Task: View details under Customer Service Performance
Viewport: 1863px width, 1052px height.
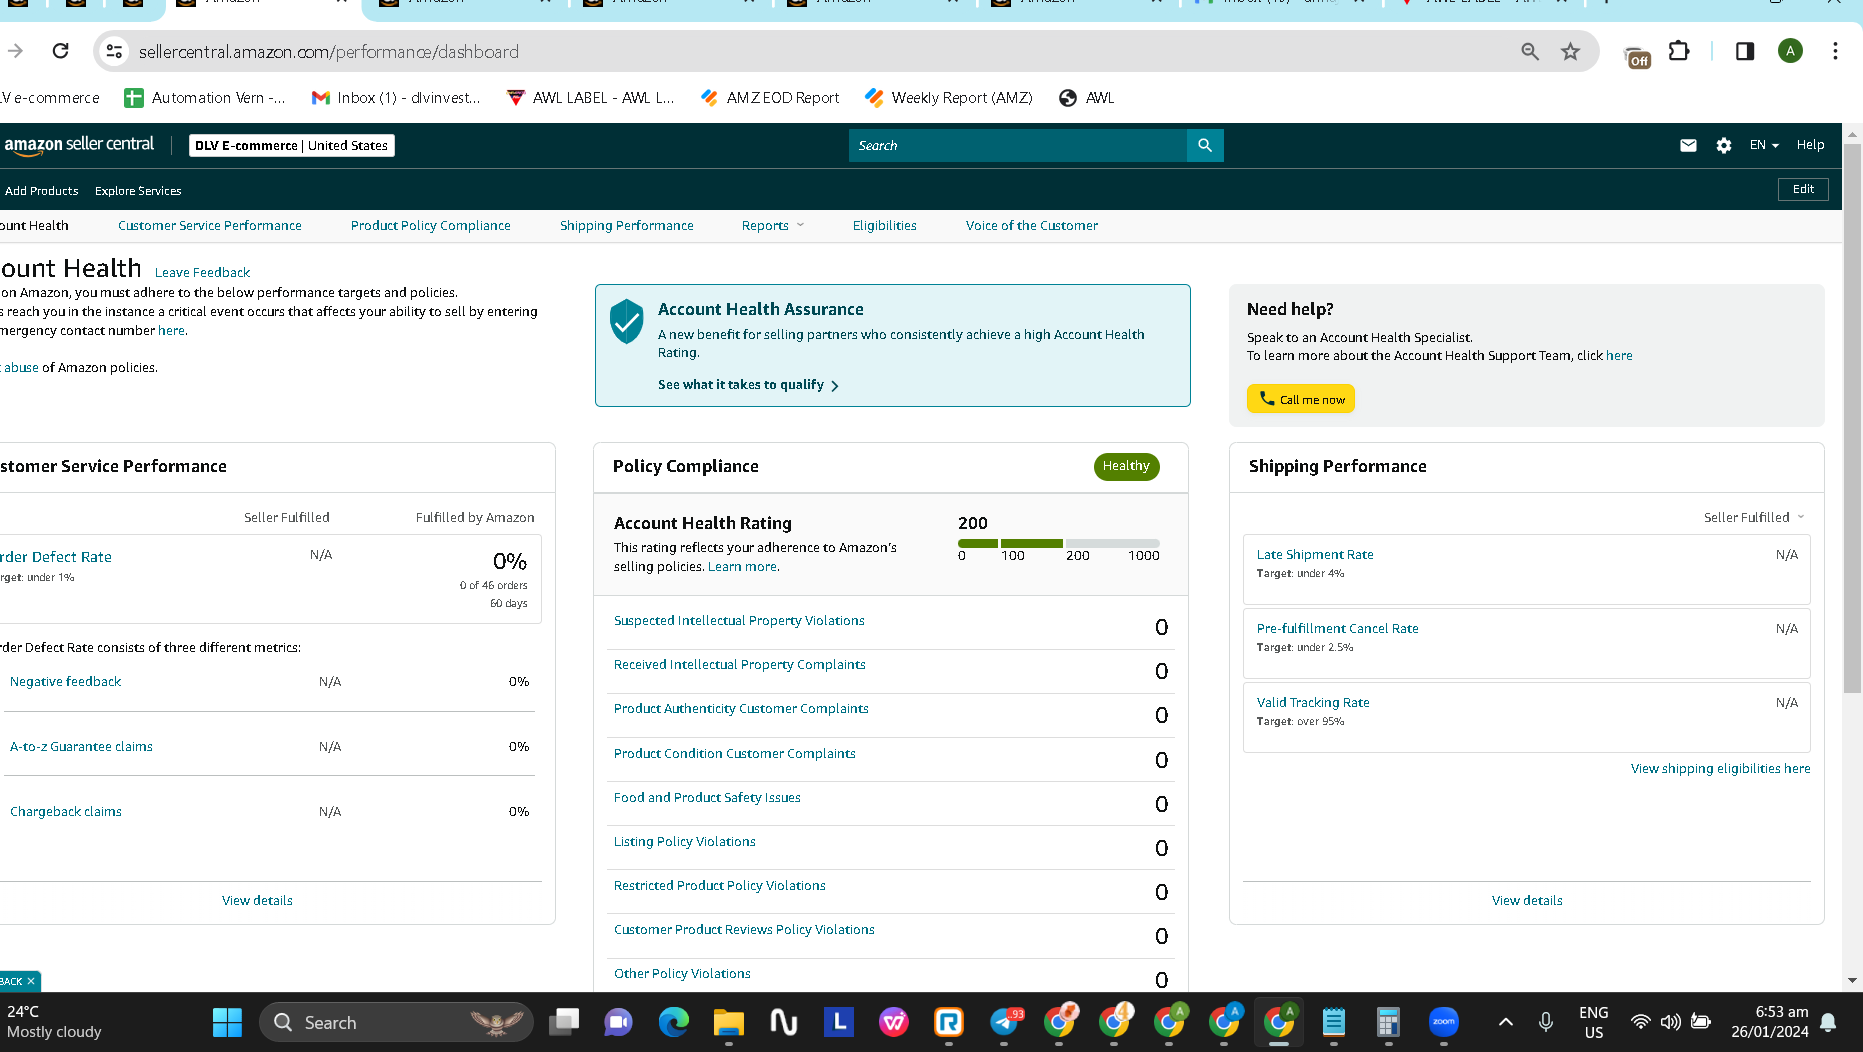Action: 257,901
